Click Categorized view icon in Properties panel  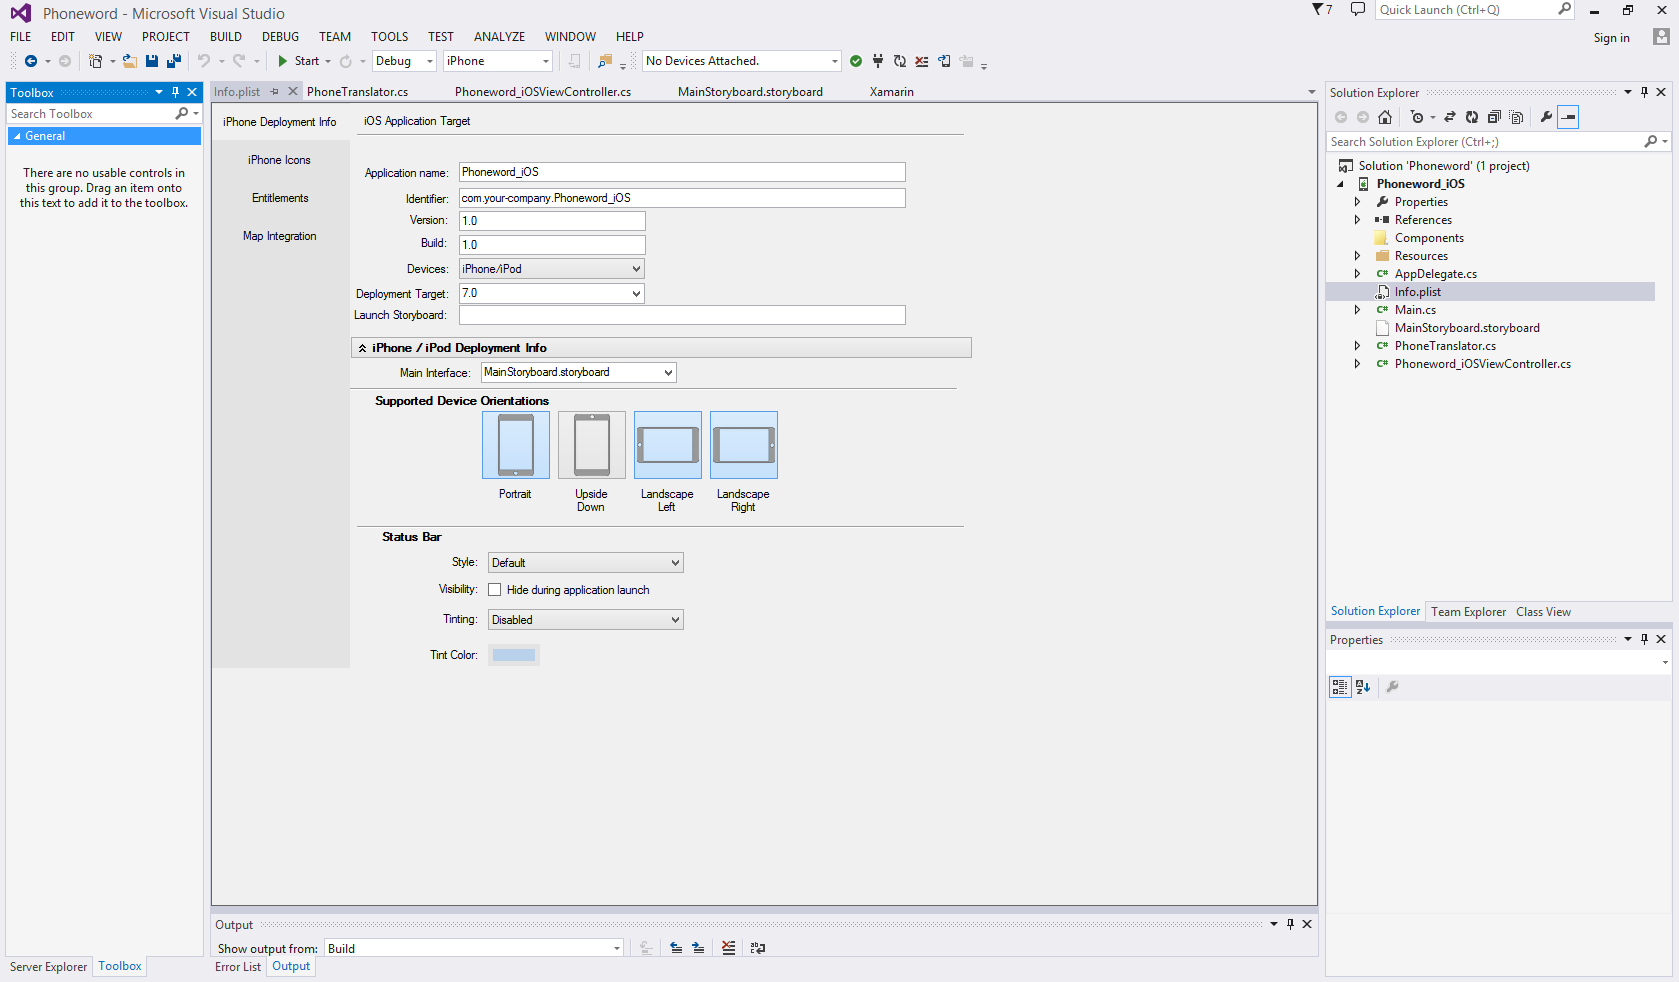[1339, 687]
